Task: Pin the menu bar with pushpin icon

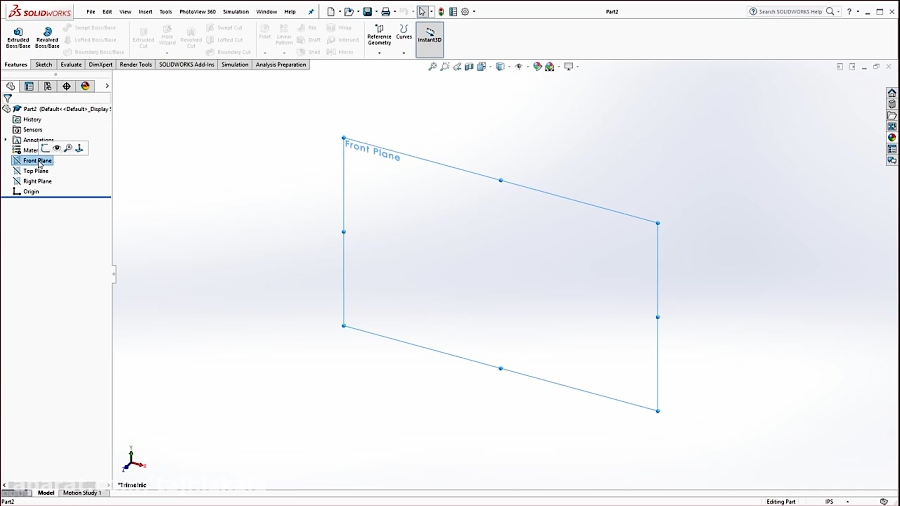Action: [x=311, y=11]
